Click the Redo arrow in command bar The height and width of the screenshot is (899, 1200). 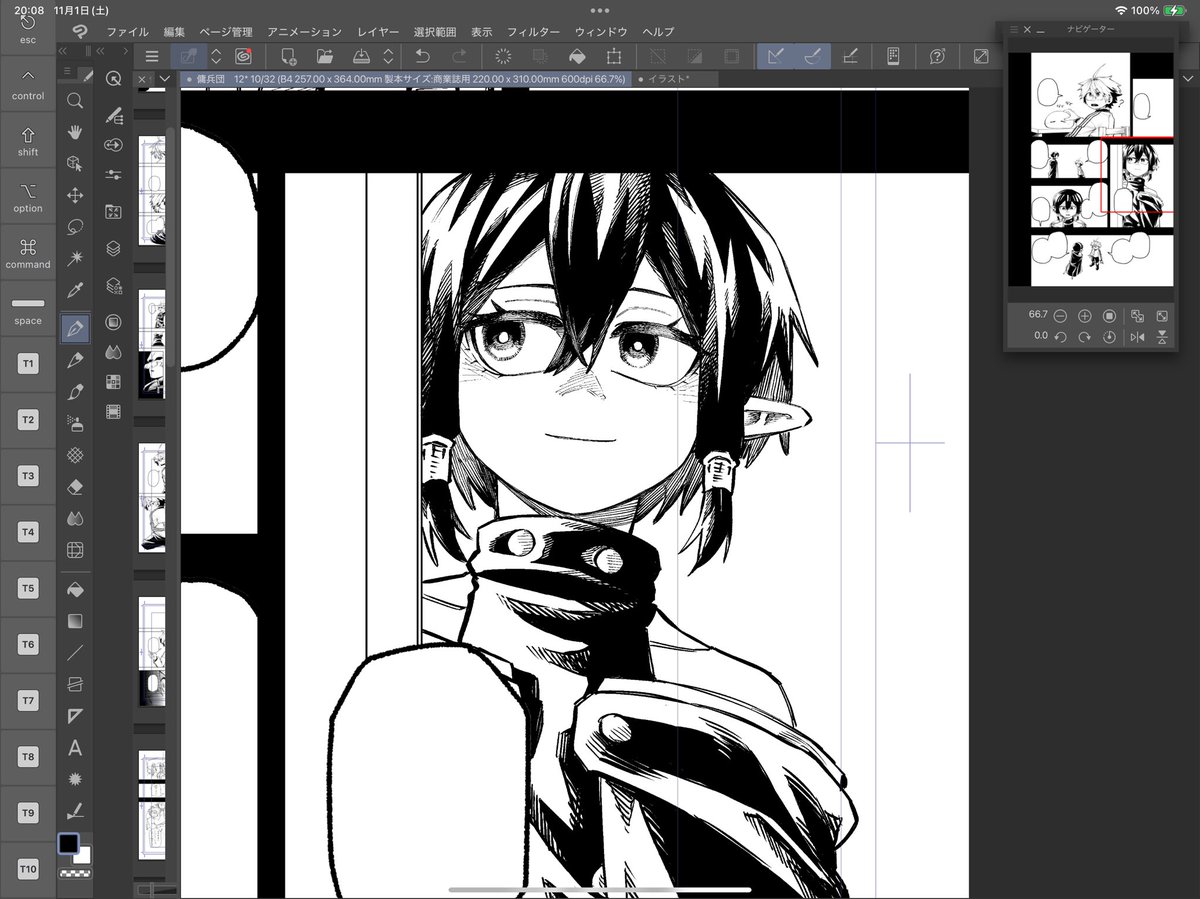[x=459, y=56]
